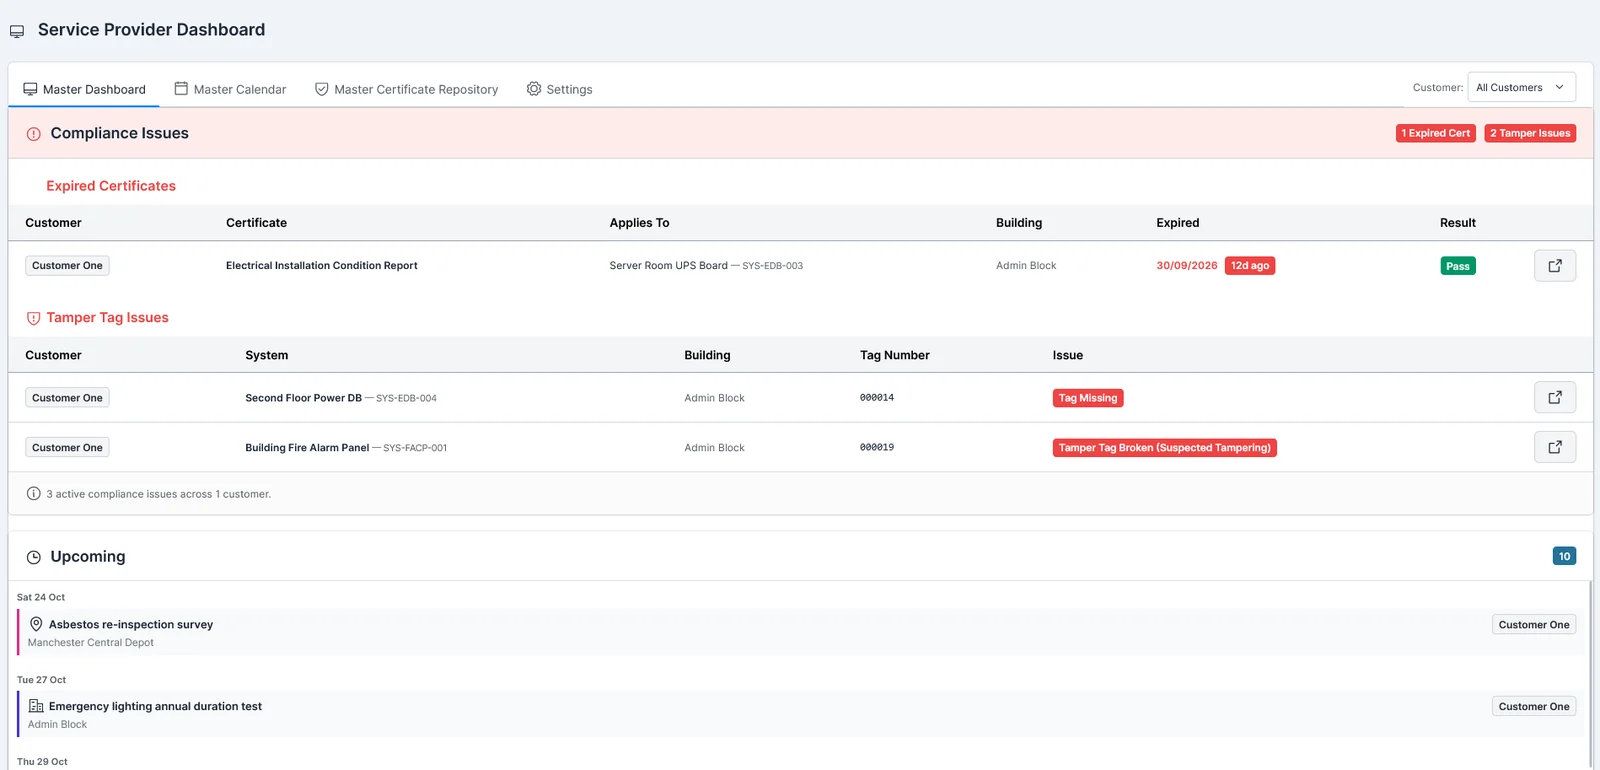1600x770 pixels.
Task: Click Customer One in the Second Floor Power DB row
Action: click(67, 398)
